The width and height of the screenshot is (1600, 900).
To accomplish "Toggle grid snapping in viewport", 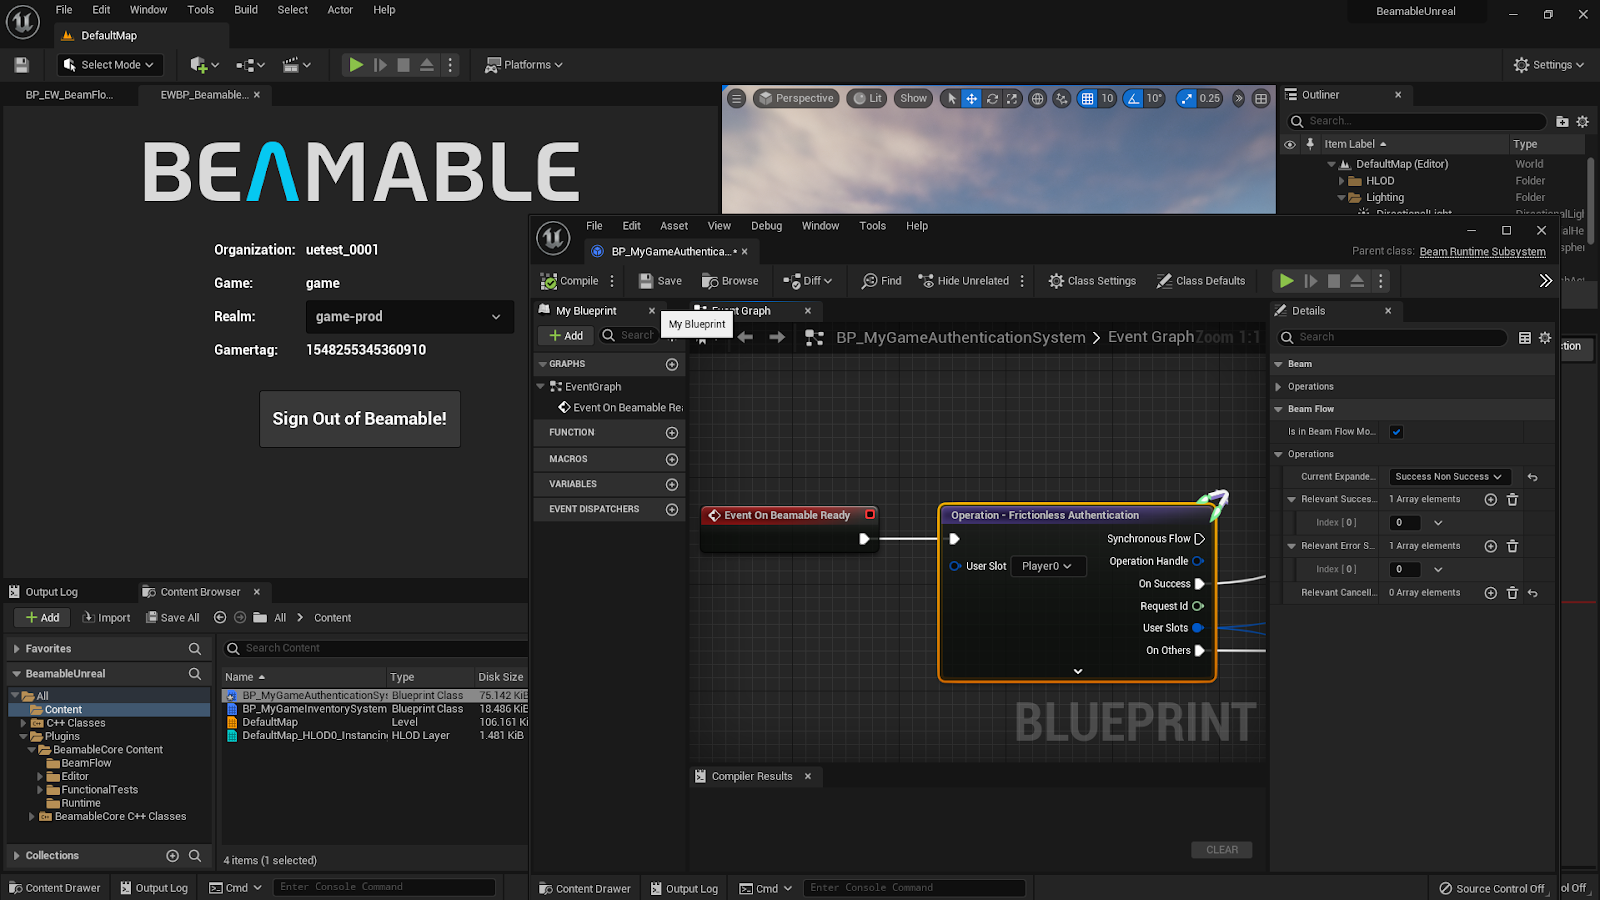I will click(1087, 98).
